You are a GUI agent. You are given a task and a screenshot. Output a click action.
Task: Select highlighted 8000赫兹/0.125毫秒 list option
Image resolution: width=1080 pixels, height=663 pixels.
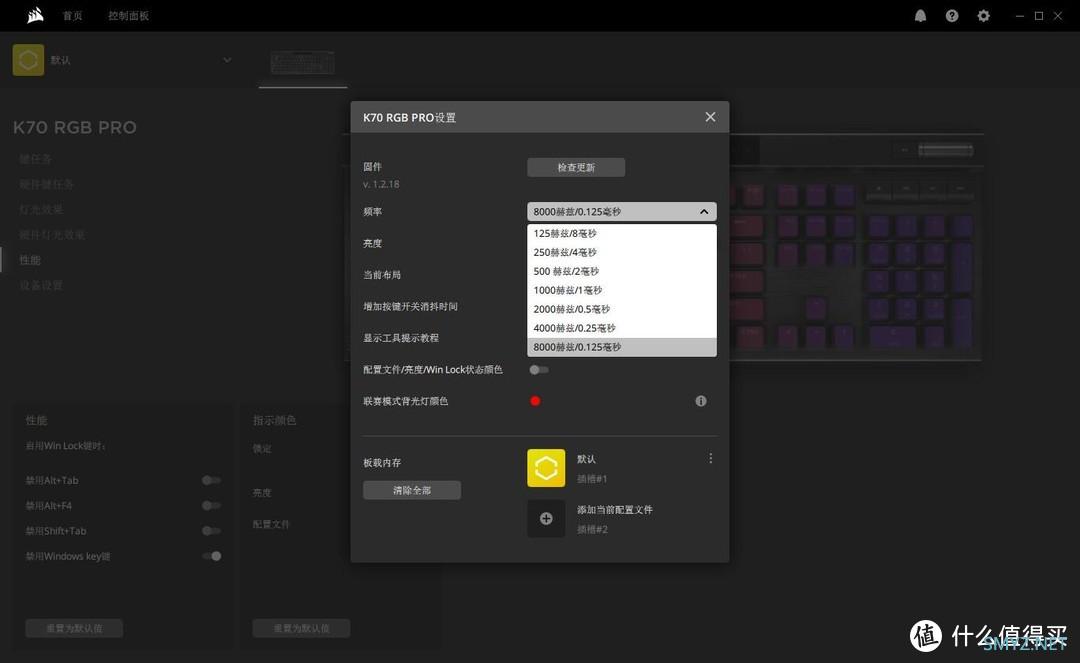coord(622,347)
